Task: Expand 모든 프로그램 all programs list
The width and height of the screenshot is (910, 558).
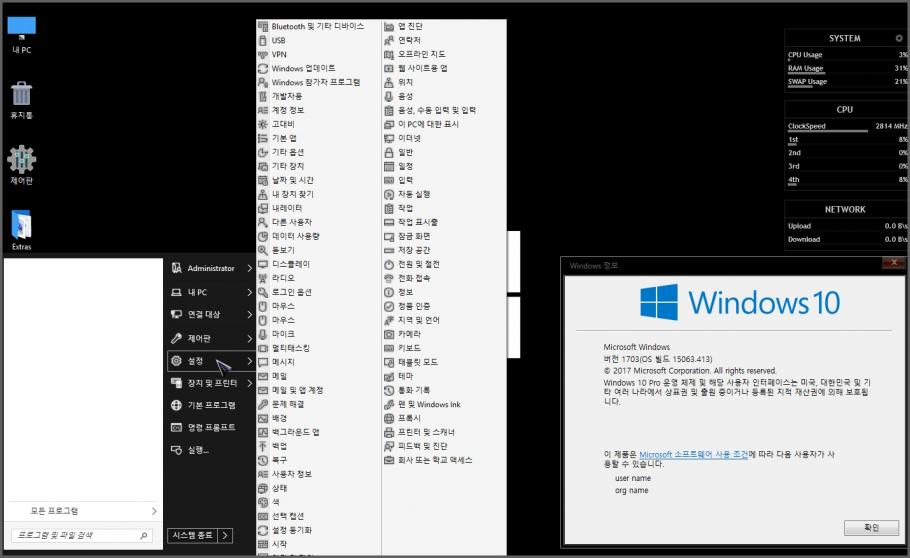Action: pos(84,511)
